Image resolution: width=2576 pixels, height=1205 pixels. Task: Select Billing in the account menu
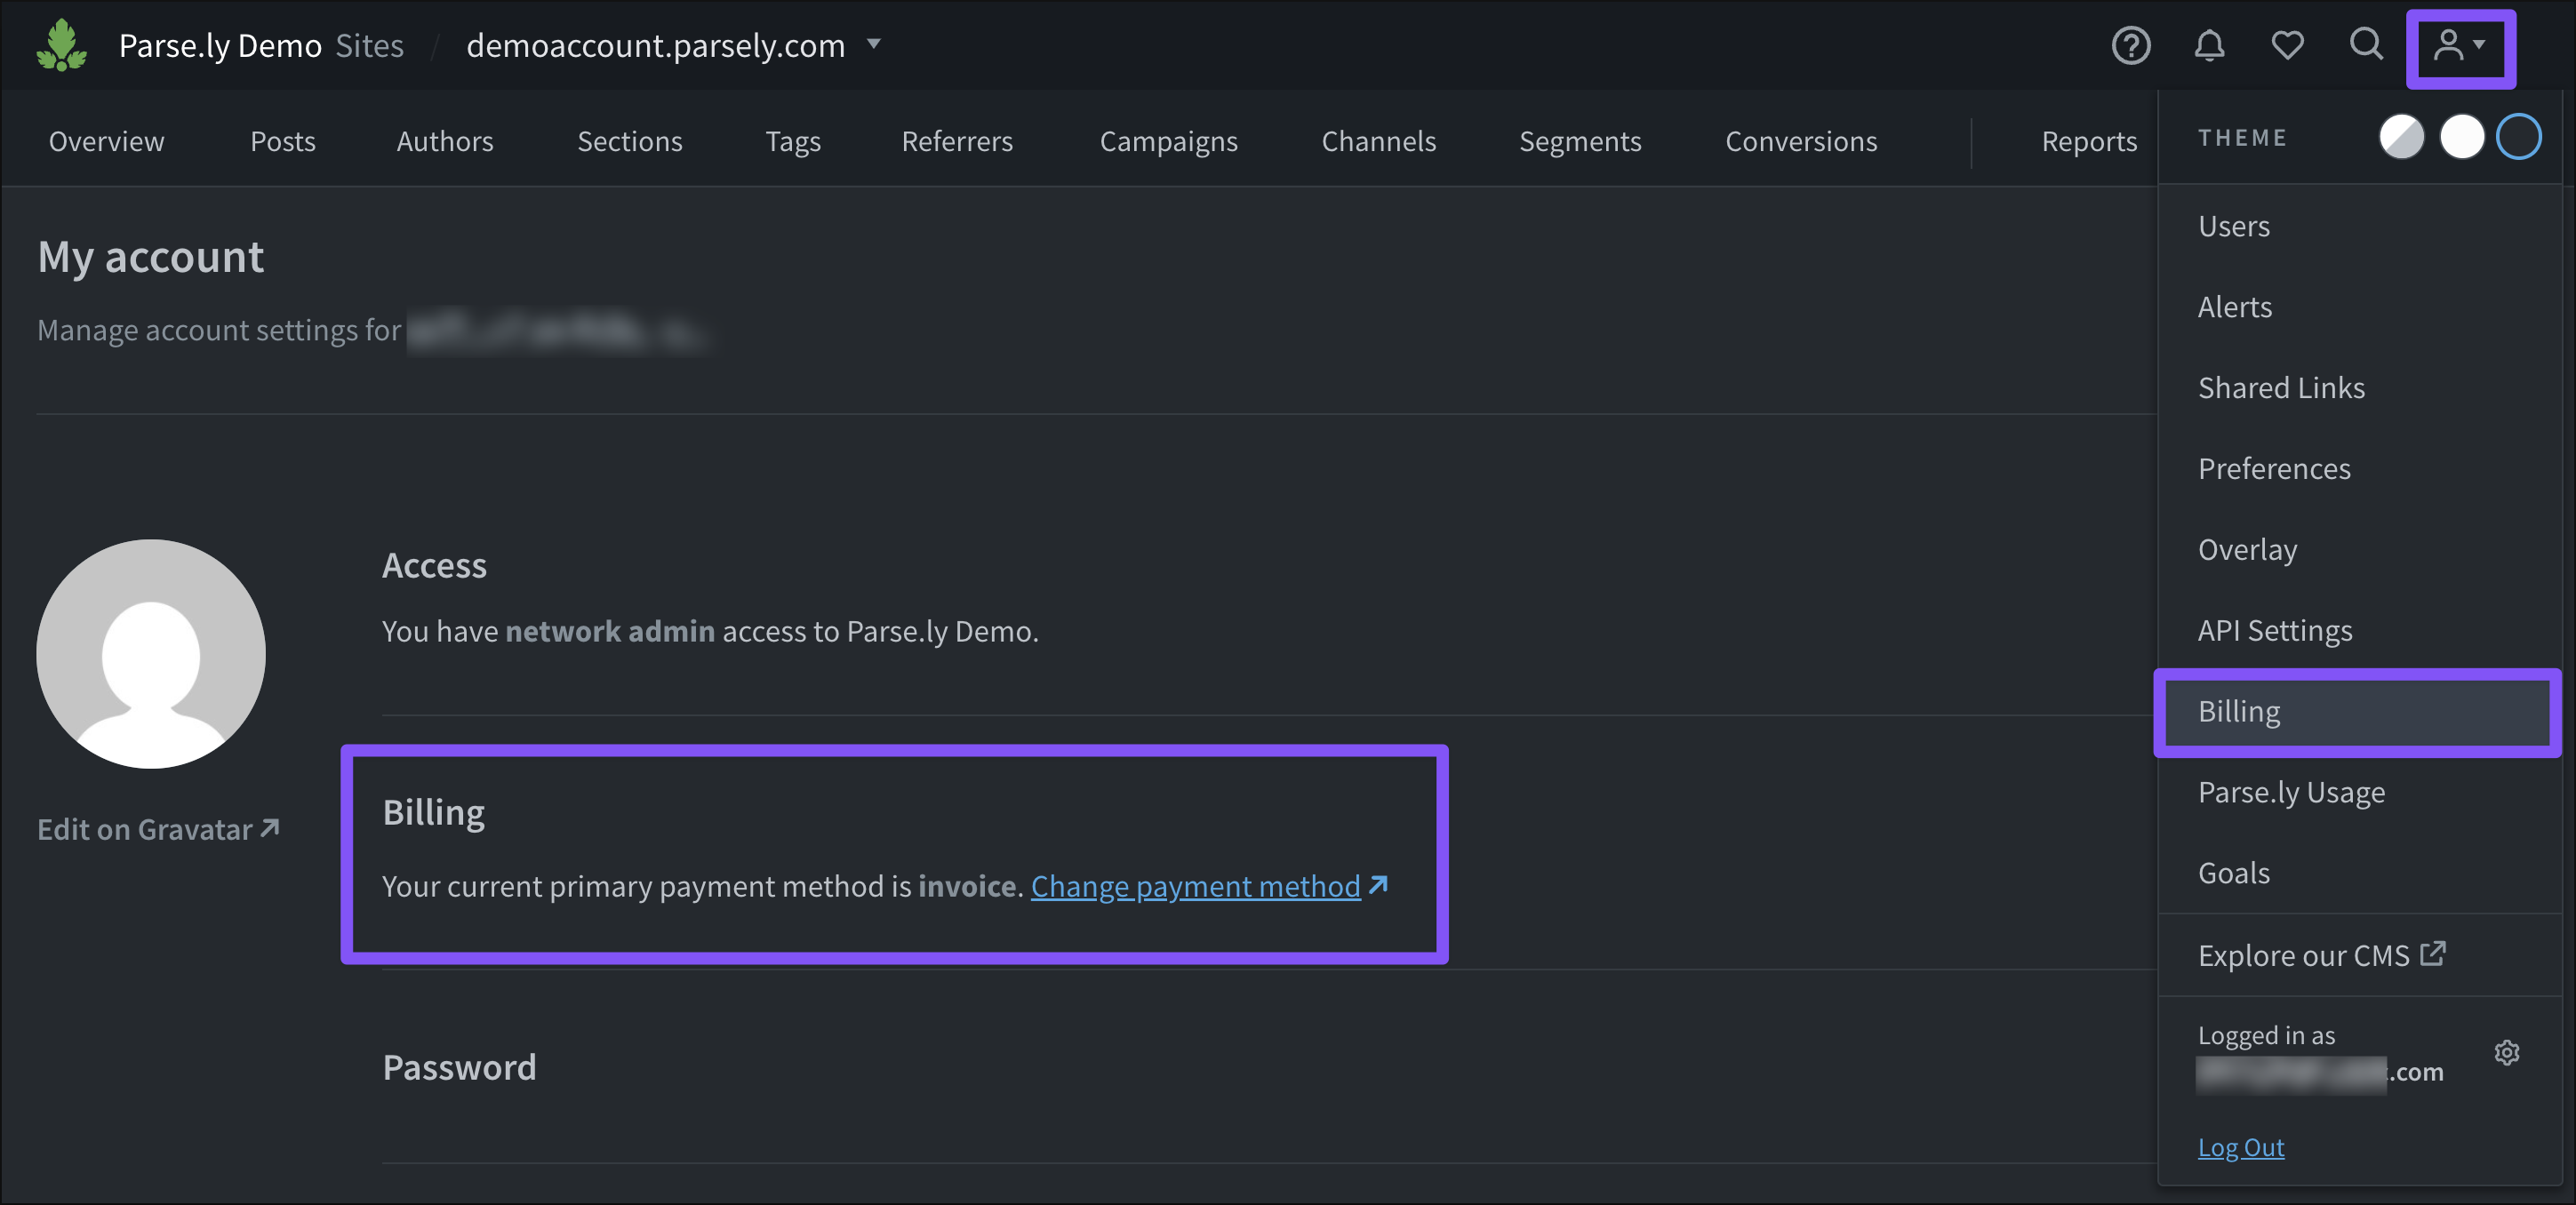[x=2359, y=712]
